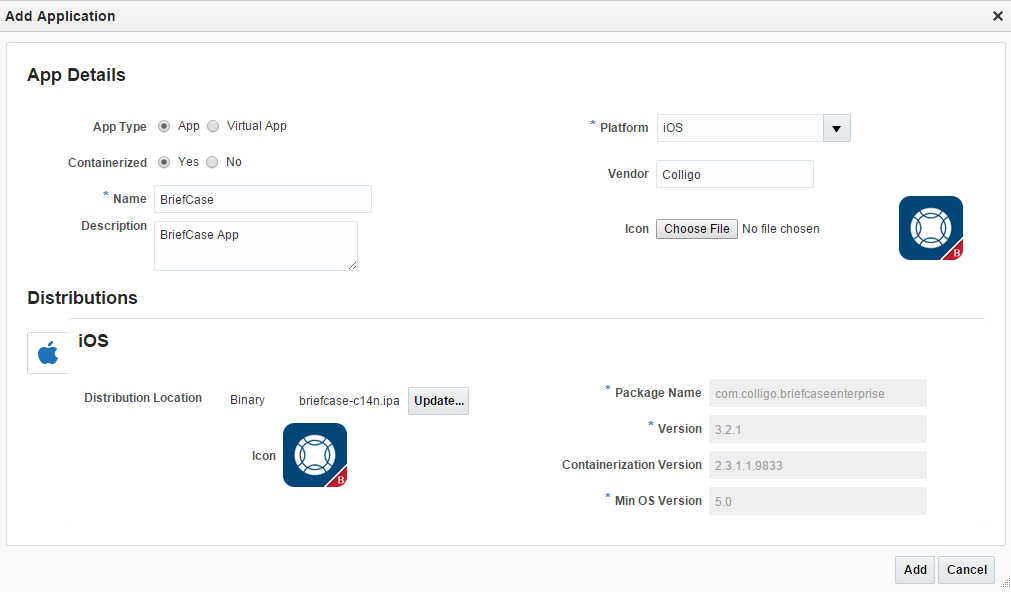The height and width of the screenshot is (592, 1011).
Task: Click the Platform field showing iOS
Action: [740, 128]
